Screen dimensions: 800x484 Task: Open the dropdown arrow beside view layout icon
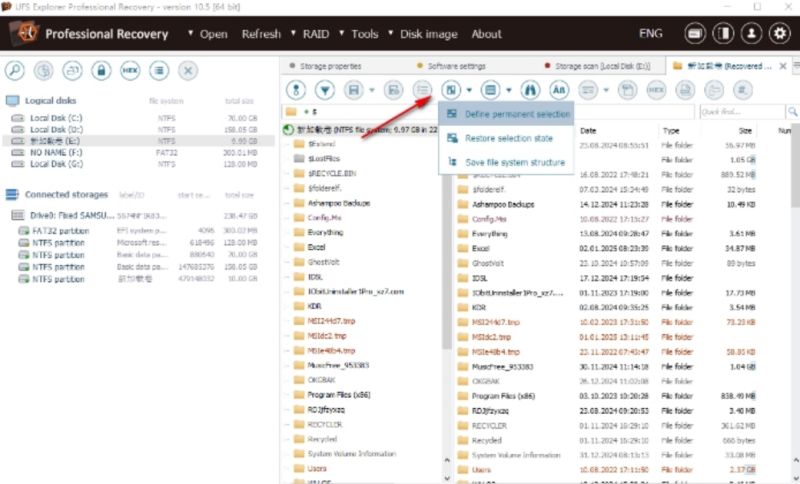pyautogui.click(x=509, y=90)
